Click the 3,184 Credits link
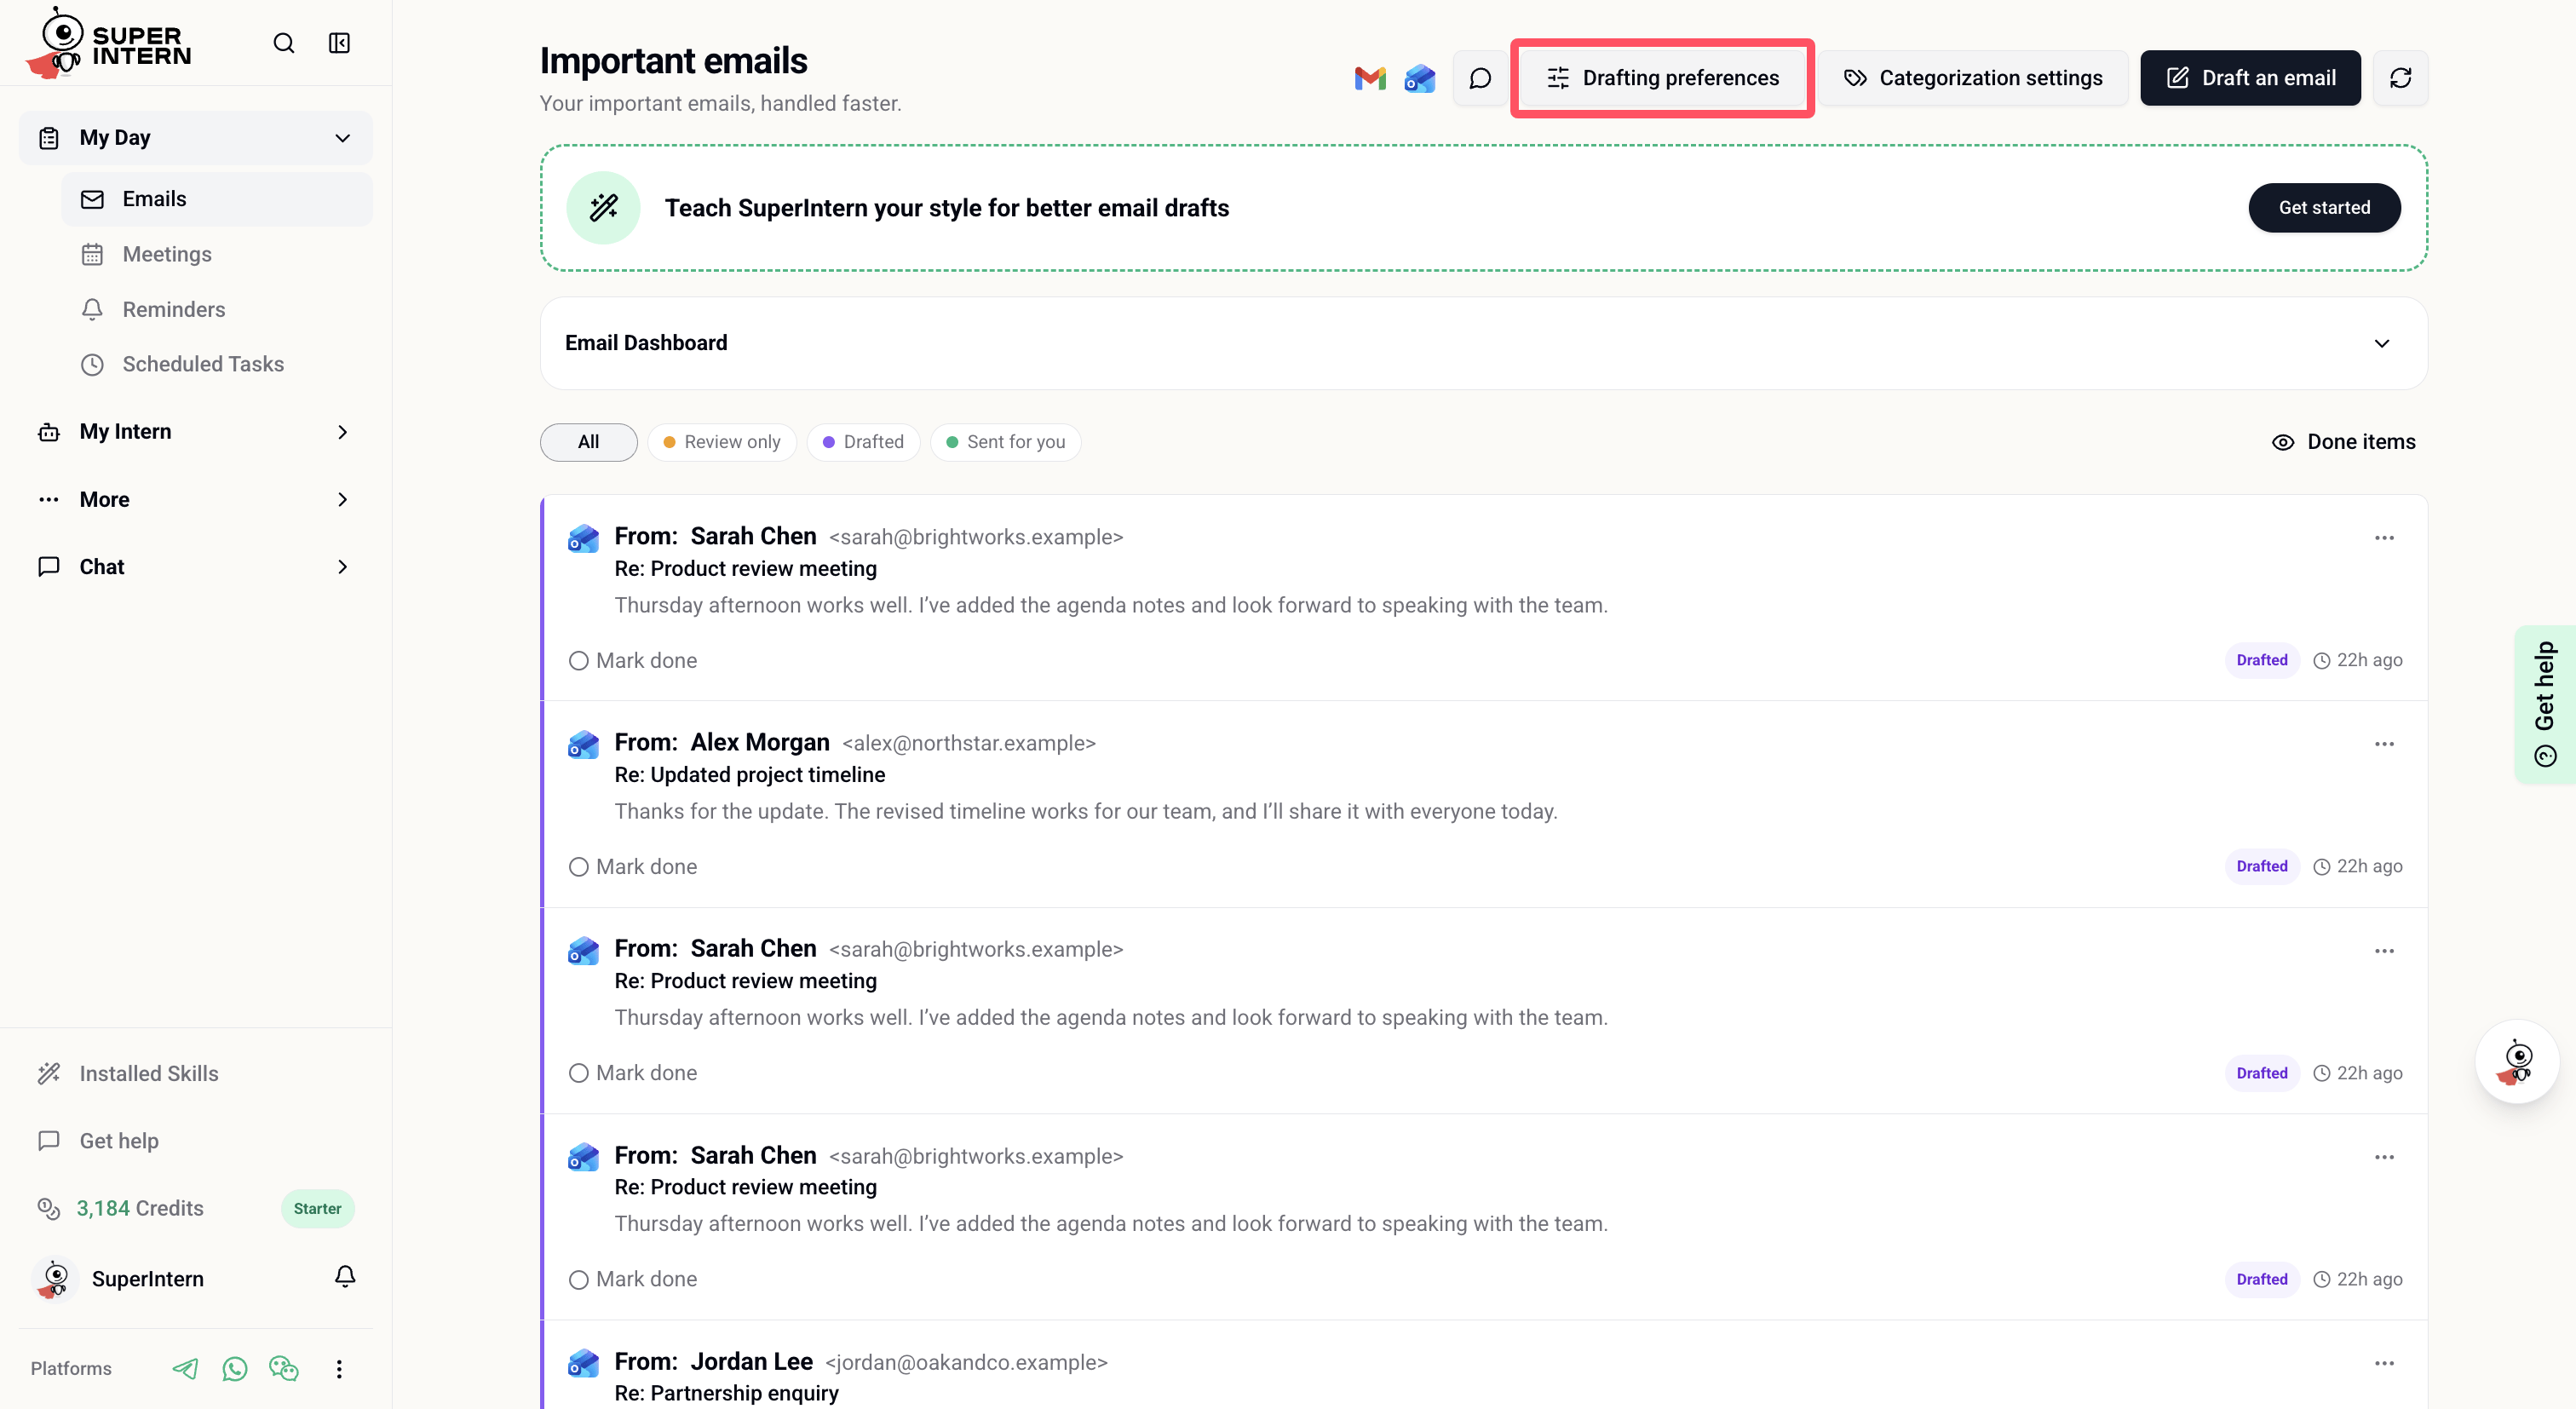Screen dimensions: 2576x1409 pos(140,1208)
